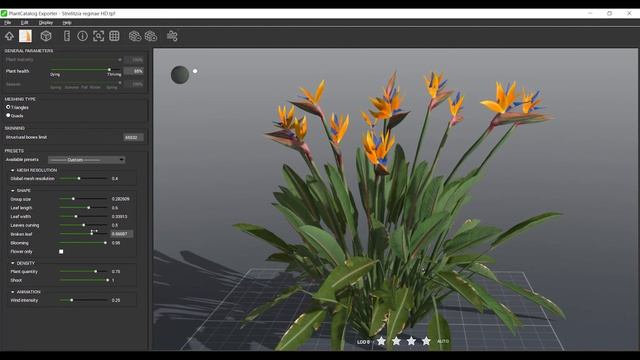Click the Structural bones limit field

133,138
